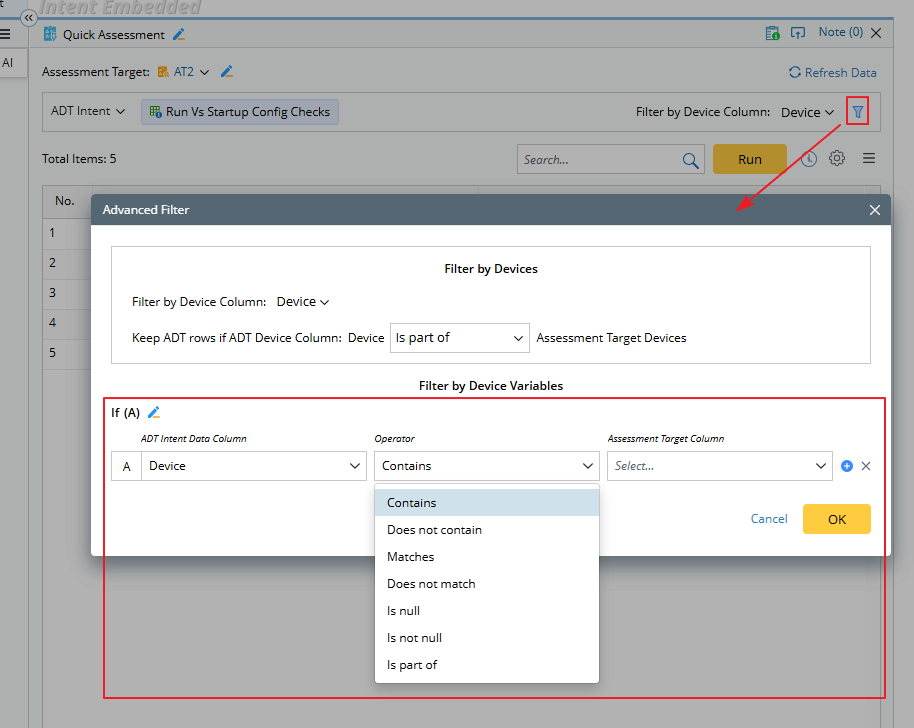Edit Assessment Target AT2 with the pencil icon
Screen dimensions: 914x728
[x=227, y=72]
